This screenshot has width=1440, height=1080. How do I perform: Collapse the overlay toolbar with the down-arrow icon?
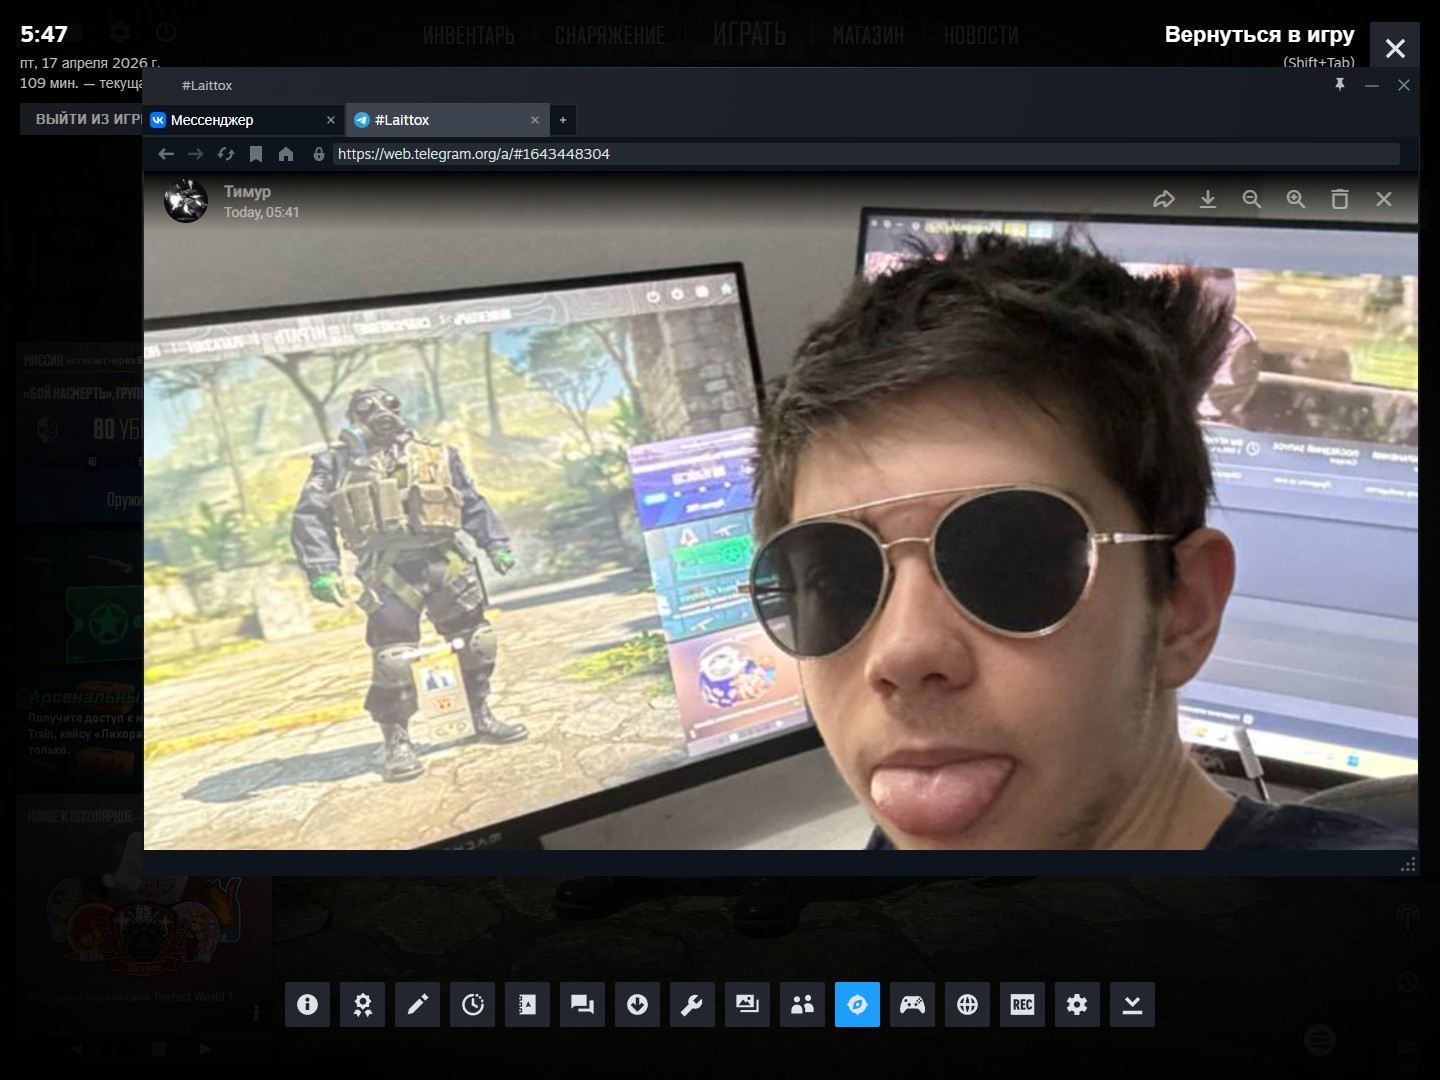coord(1132,1004)
